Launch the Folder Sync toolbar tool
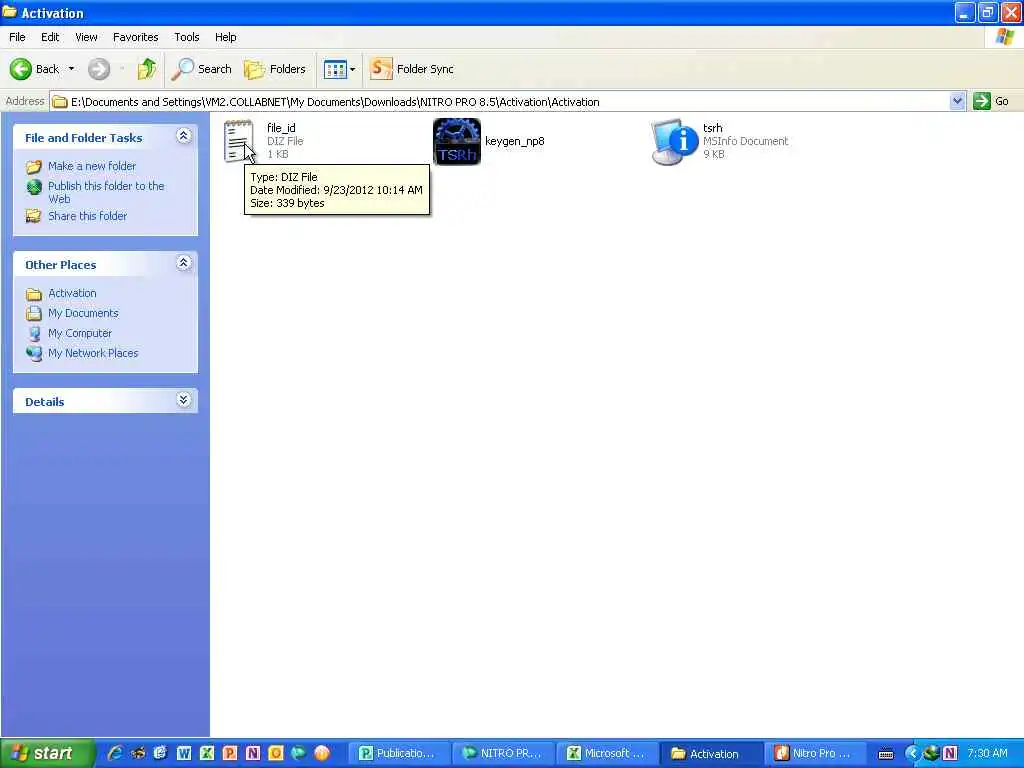1024x768 pixels. 411,69
